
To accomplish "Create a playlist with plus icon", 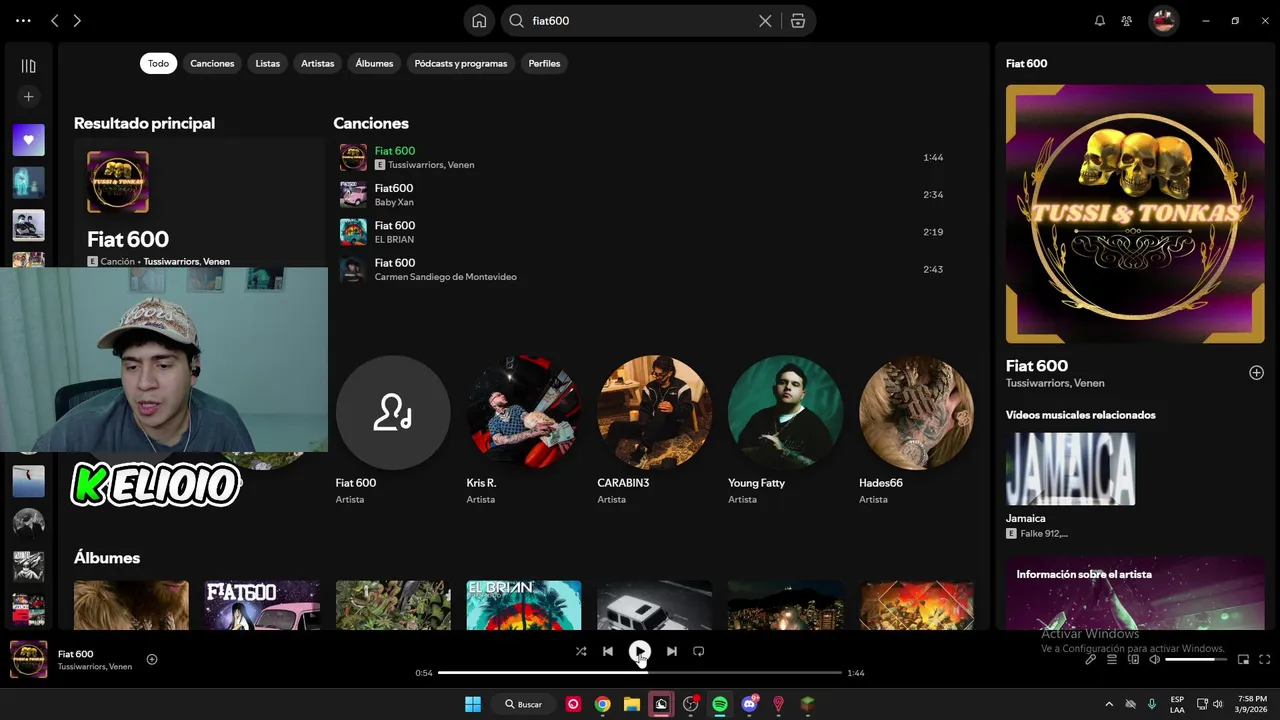I will [28, 96].
